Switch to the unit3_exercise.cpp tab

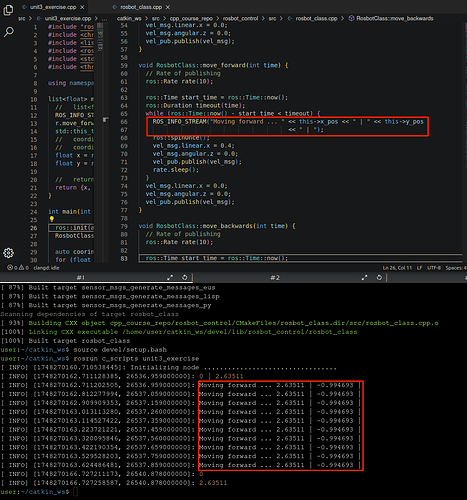(x=53, y=7)
